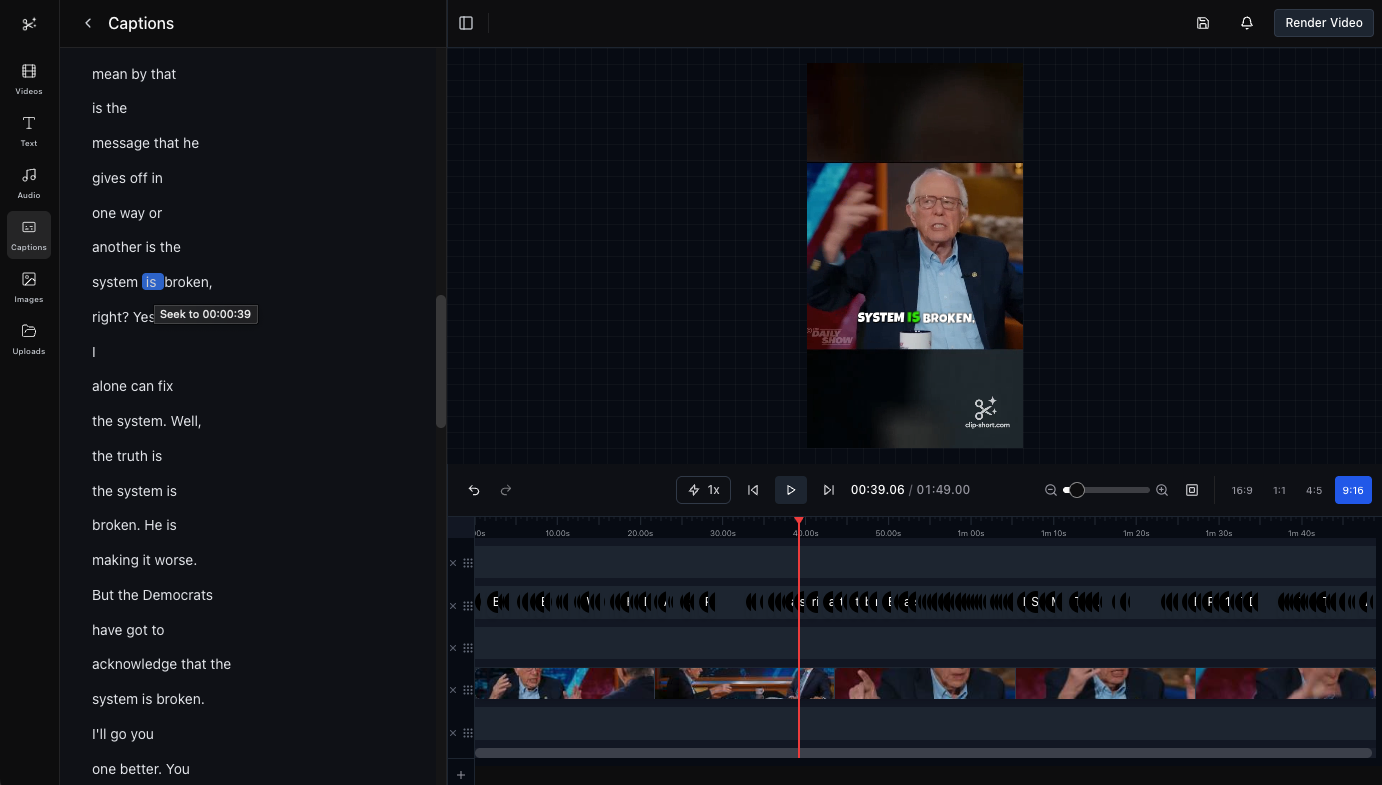Click the captions list vertical scrollbar
Screen dimensions: 1382x785
pyautogui.click(x=441, y=362)
